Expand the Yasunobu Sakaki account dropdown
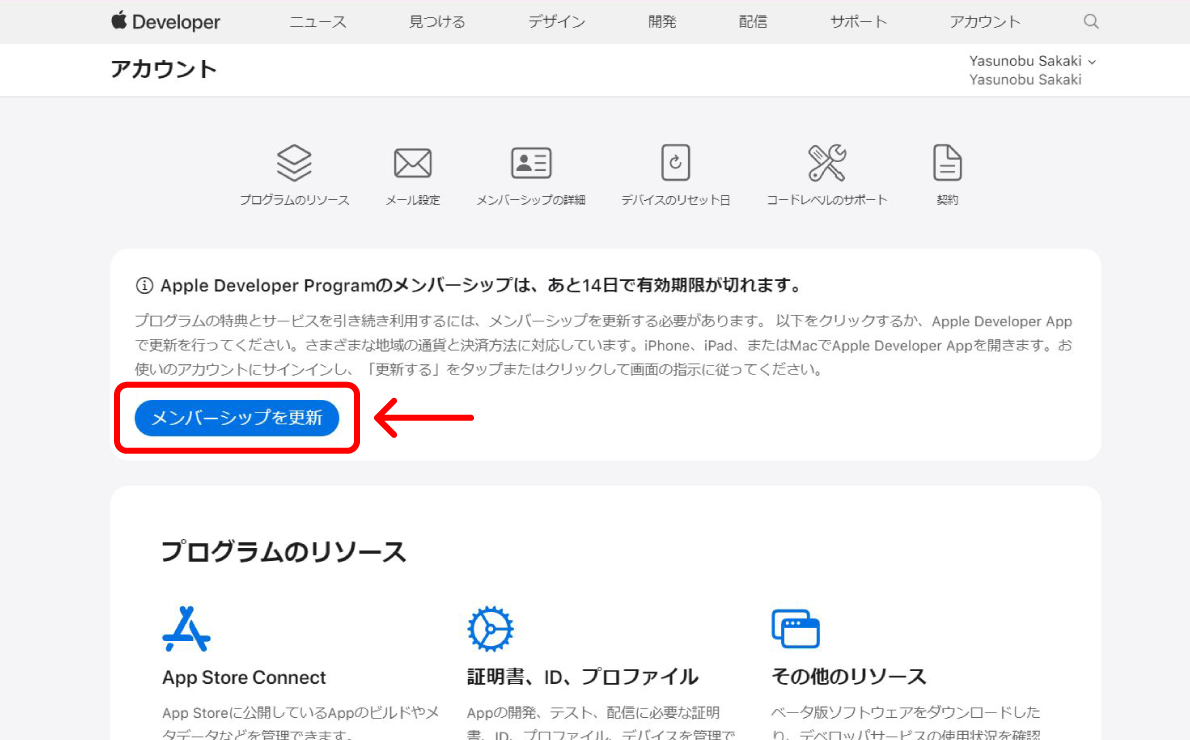Viewport: 1190px width, 740px height. tap(1032, 61)
